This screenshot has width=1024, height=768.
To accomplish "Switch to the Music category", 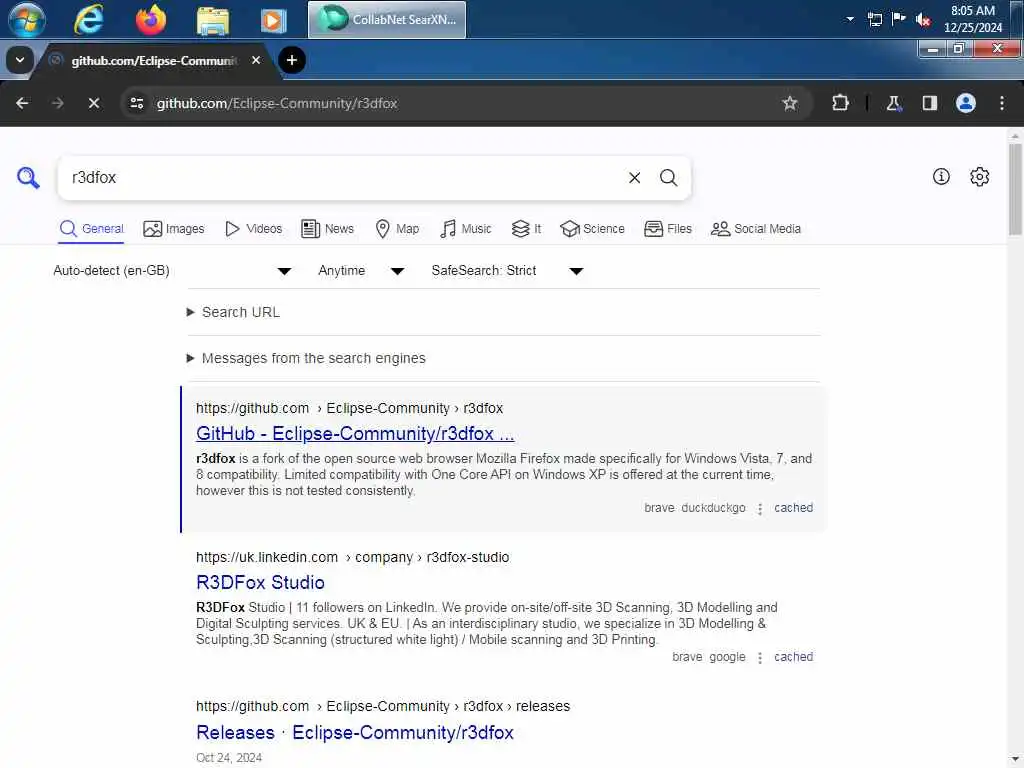I will tap(466, 229).
